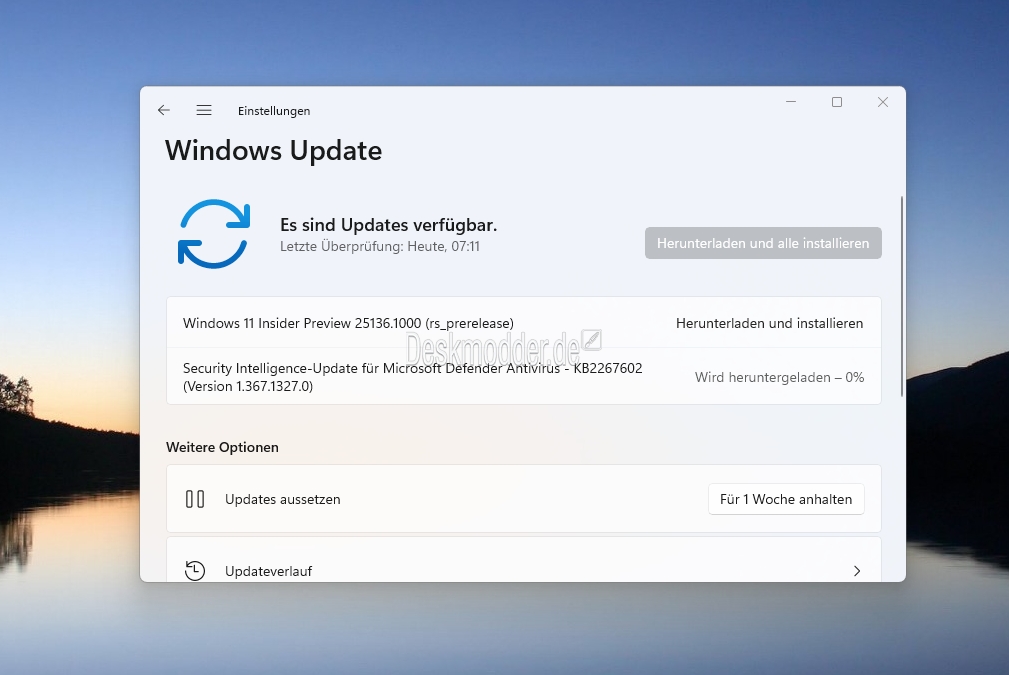Click the history clock icon beside Updateverlauf

[195, 571]
